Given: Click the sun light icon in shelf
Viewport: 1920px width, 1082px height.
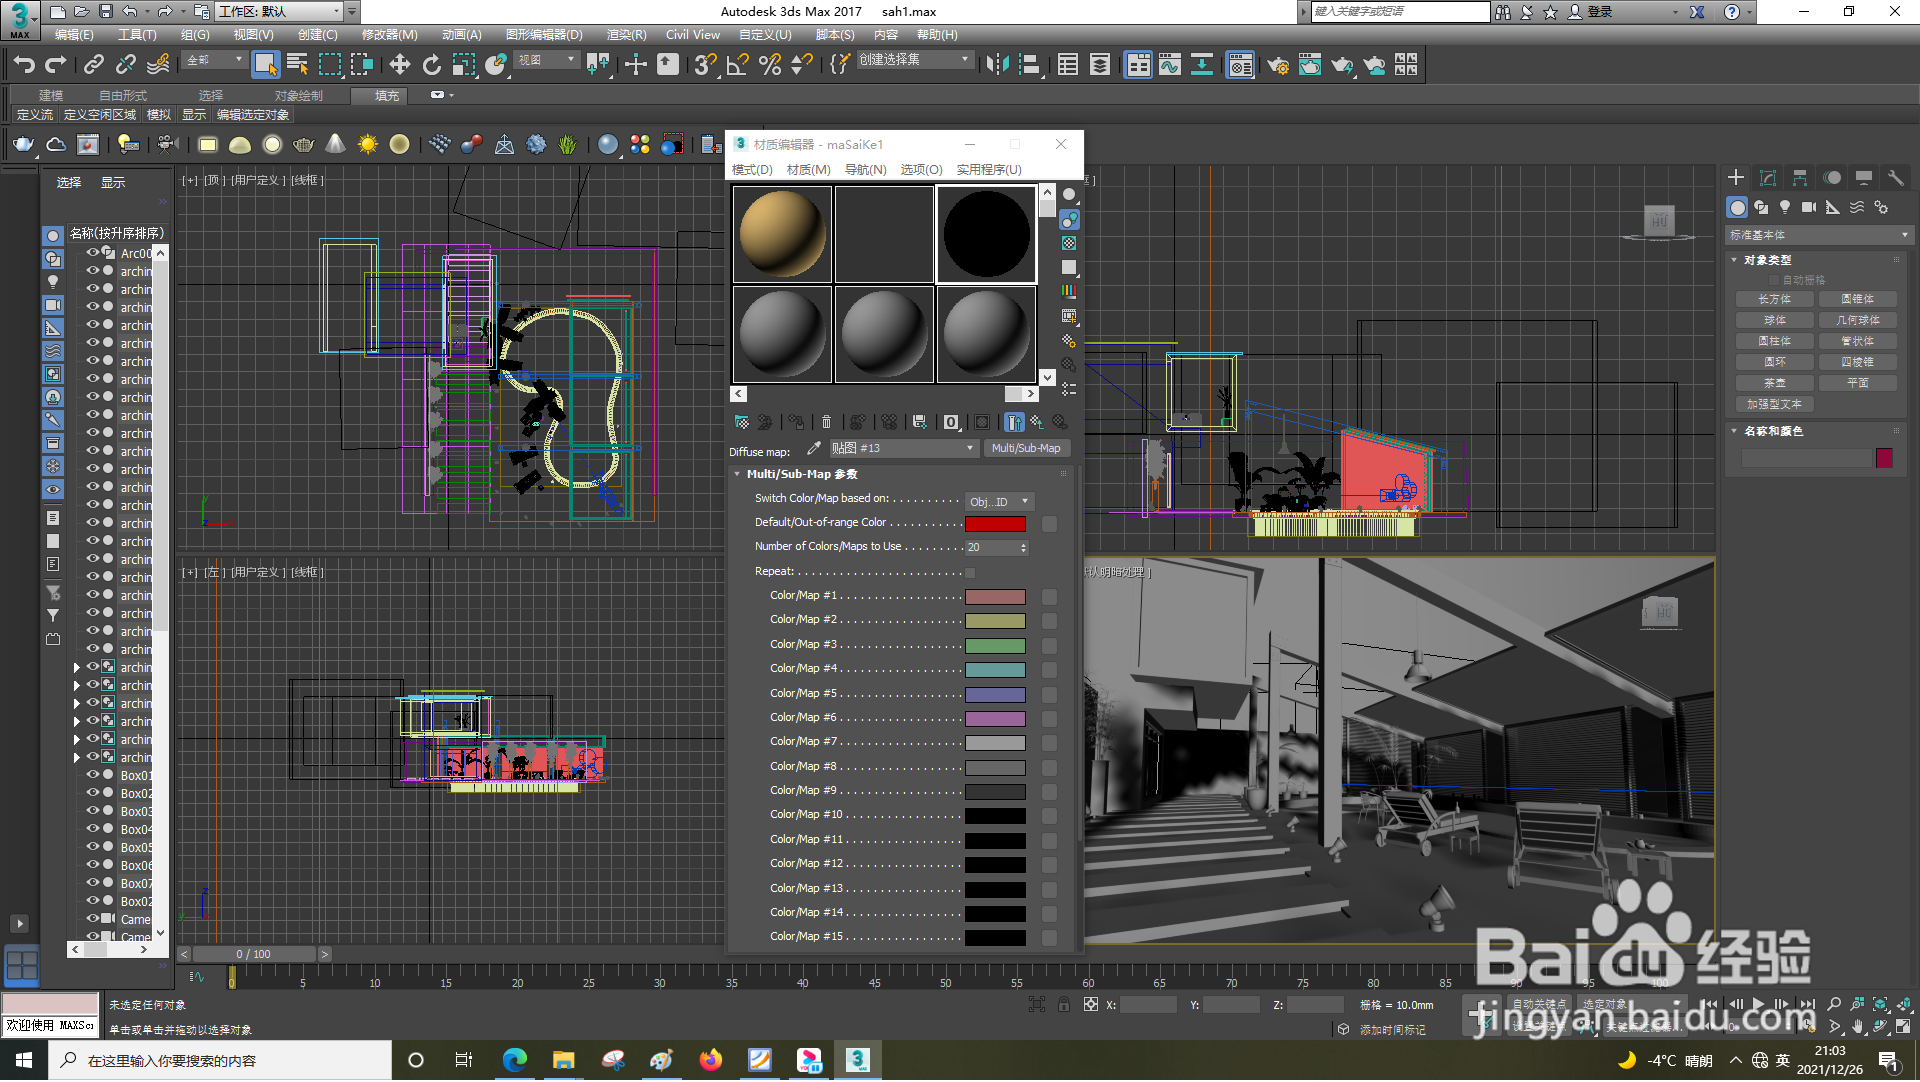Looking at the screenshot, I should click(367, 145).
